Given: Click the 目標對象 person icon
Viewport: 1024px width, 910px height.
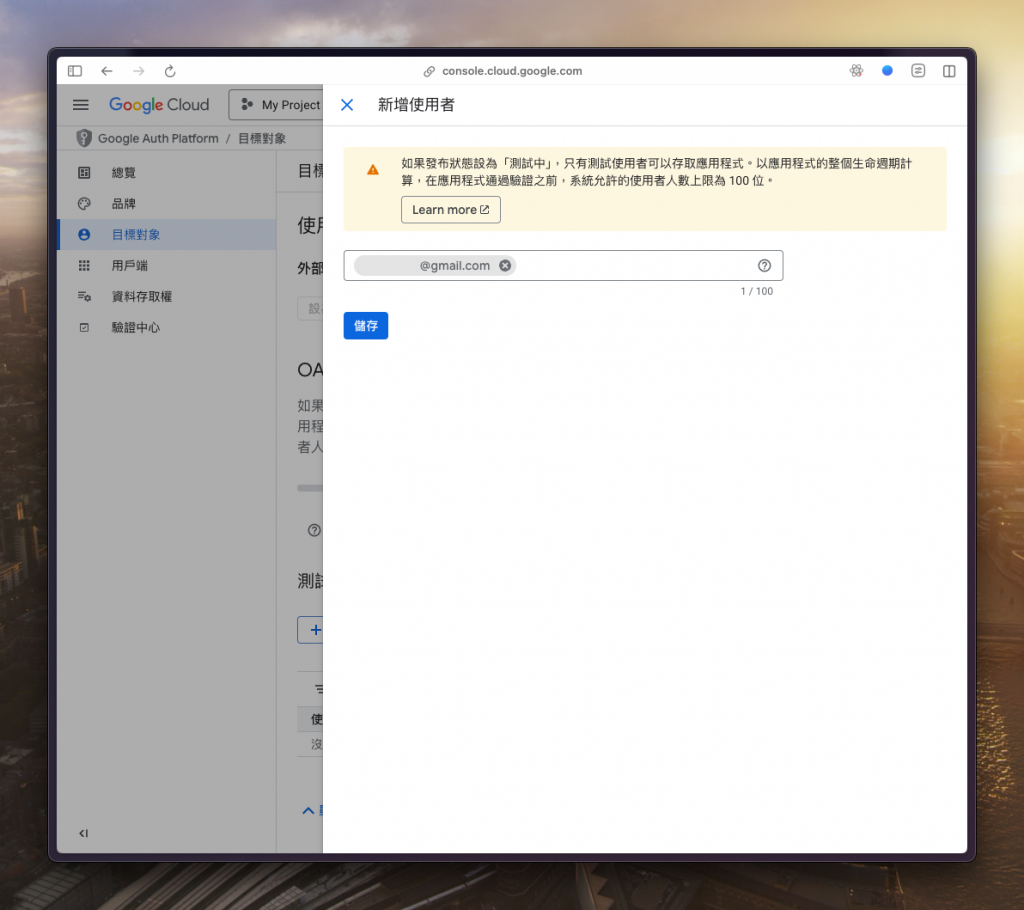Looking at the screenshot, I should [x=84, y=235].
